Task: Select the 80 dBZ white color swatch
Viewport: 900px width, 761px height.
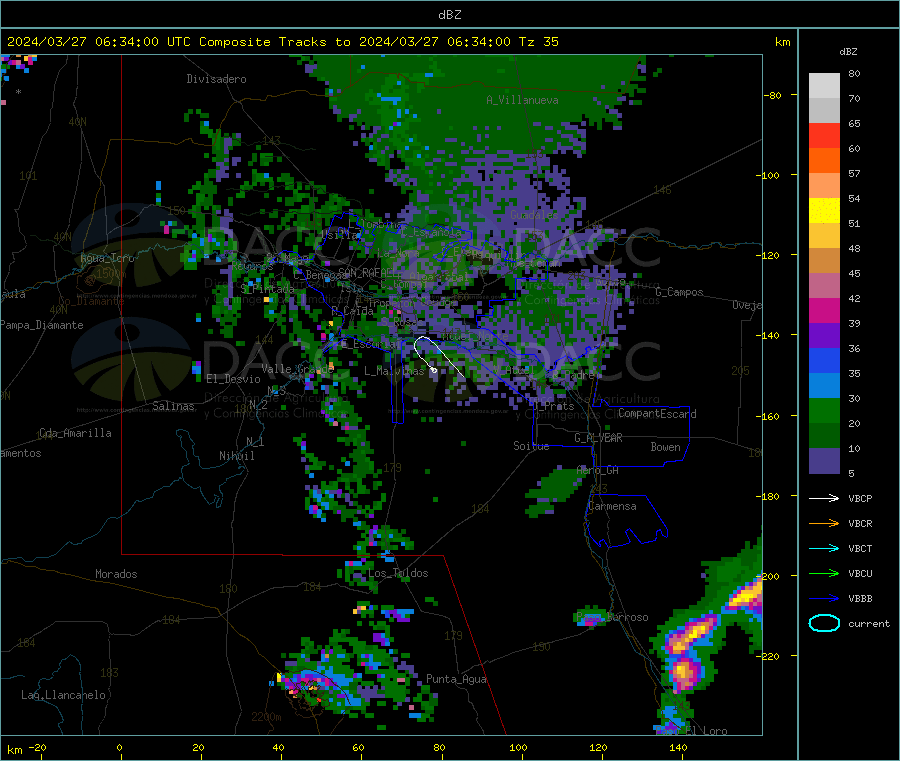Action: click(824, 86)
